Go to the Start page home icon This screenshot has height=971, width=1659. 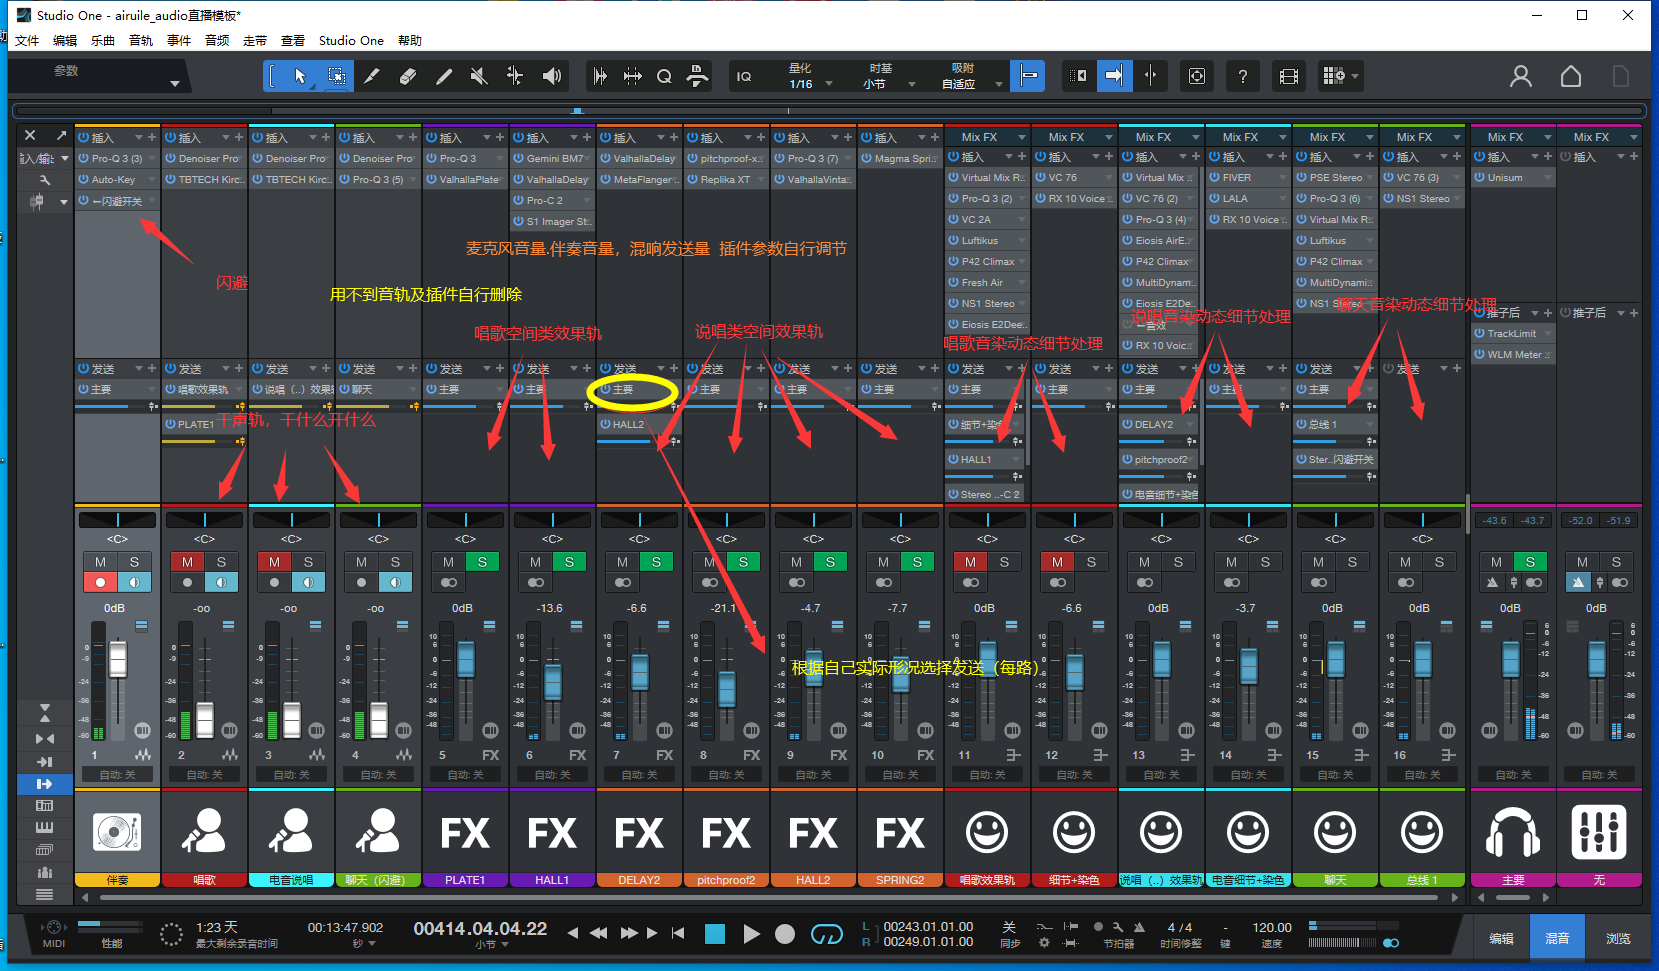(x=1571, y=76)
